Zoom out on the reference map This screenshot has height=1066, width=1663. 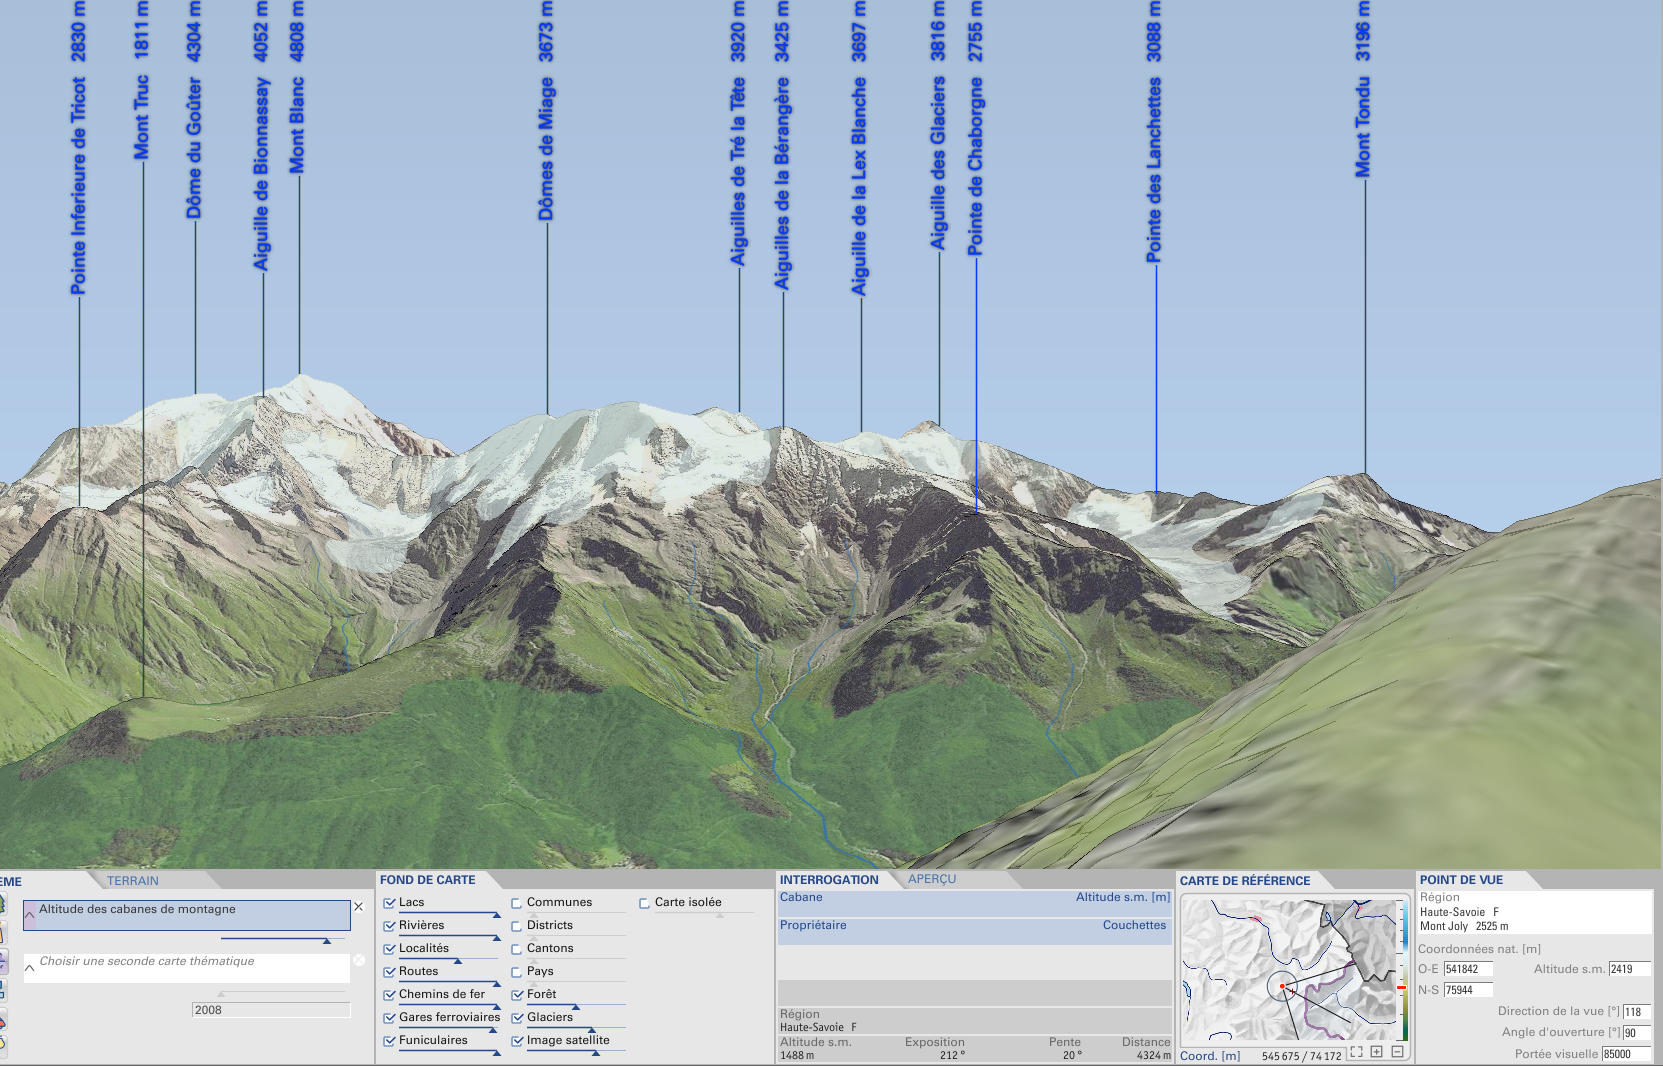(x=1397, y=1051)
